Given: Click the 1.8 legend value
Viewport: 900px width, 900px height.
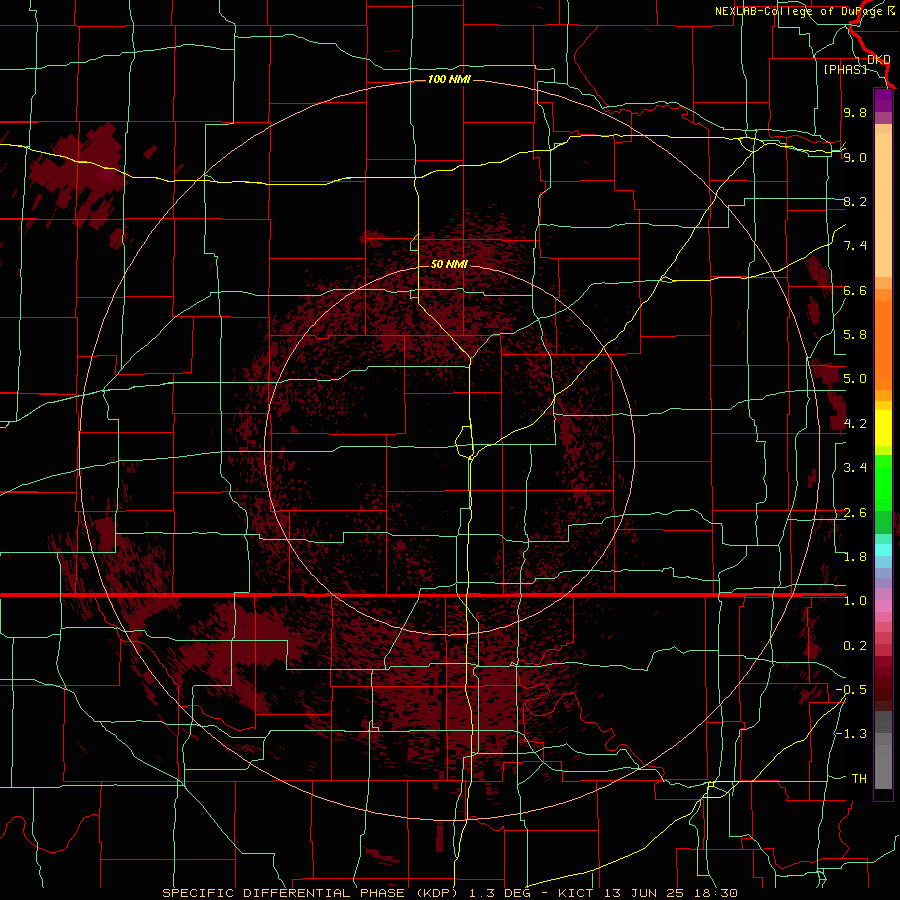Looking at the screenshot, I should (855, 557).
